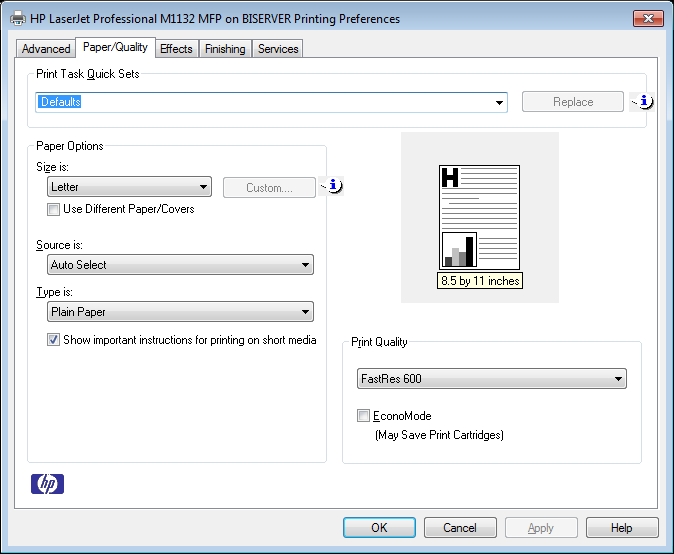Screen dimensions: 674x554
Task: Open Help with the Help button
Action: [x=622, y=527]
